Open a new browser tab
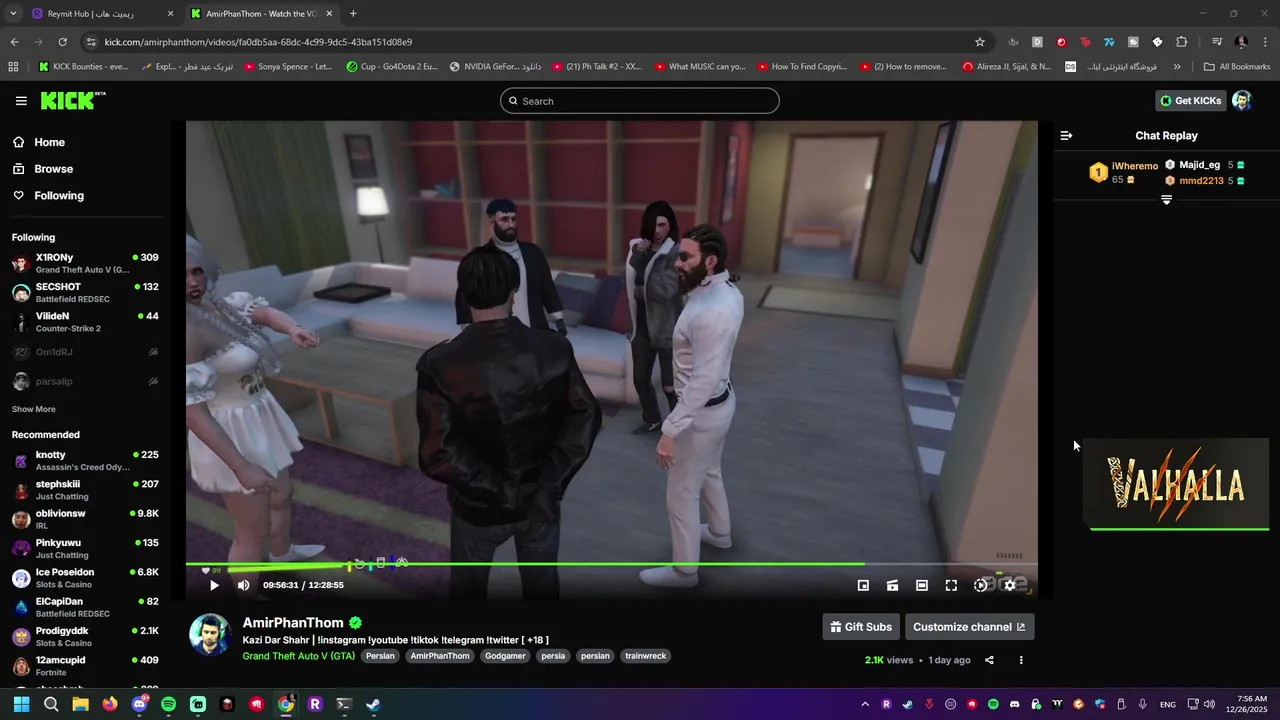 [x=353, y=14]
